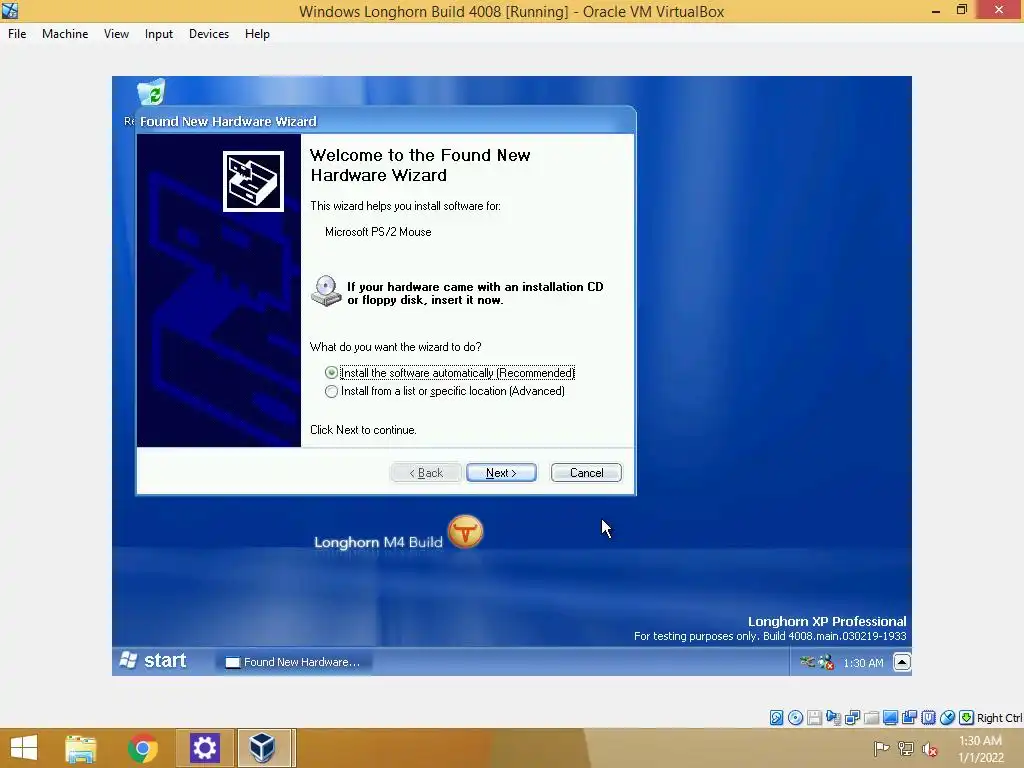The height and width of the screenshot is (768, 1024).
Task: Click the guest tray passport messenger icon with red X
Action: pyautogui.click(x=826, y=662)
